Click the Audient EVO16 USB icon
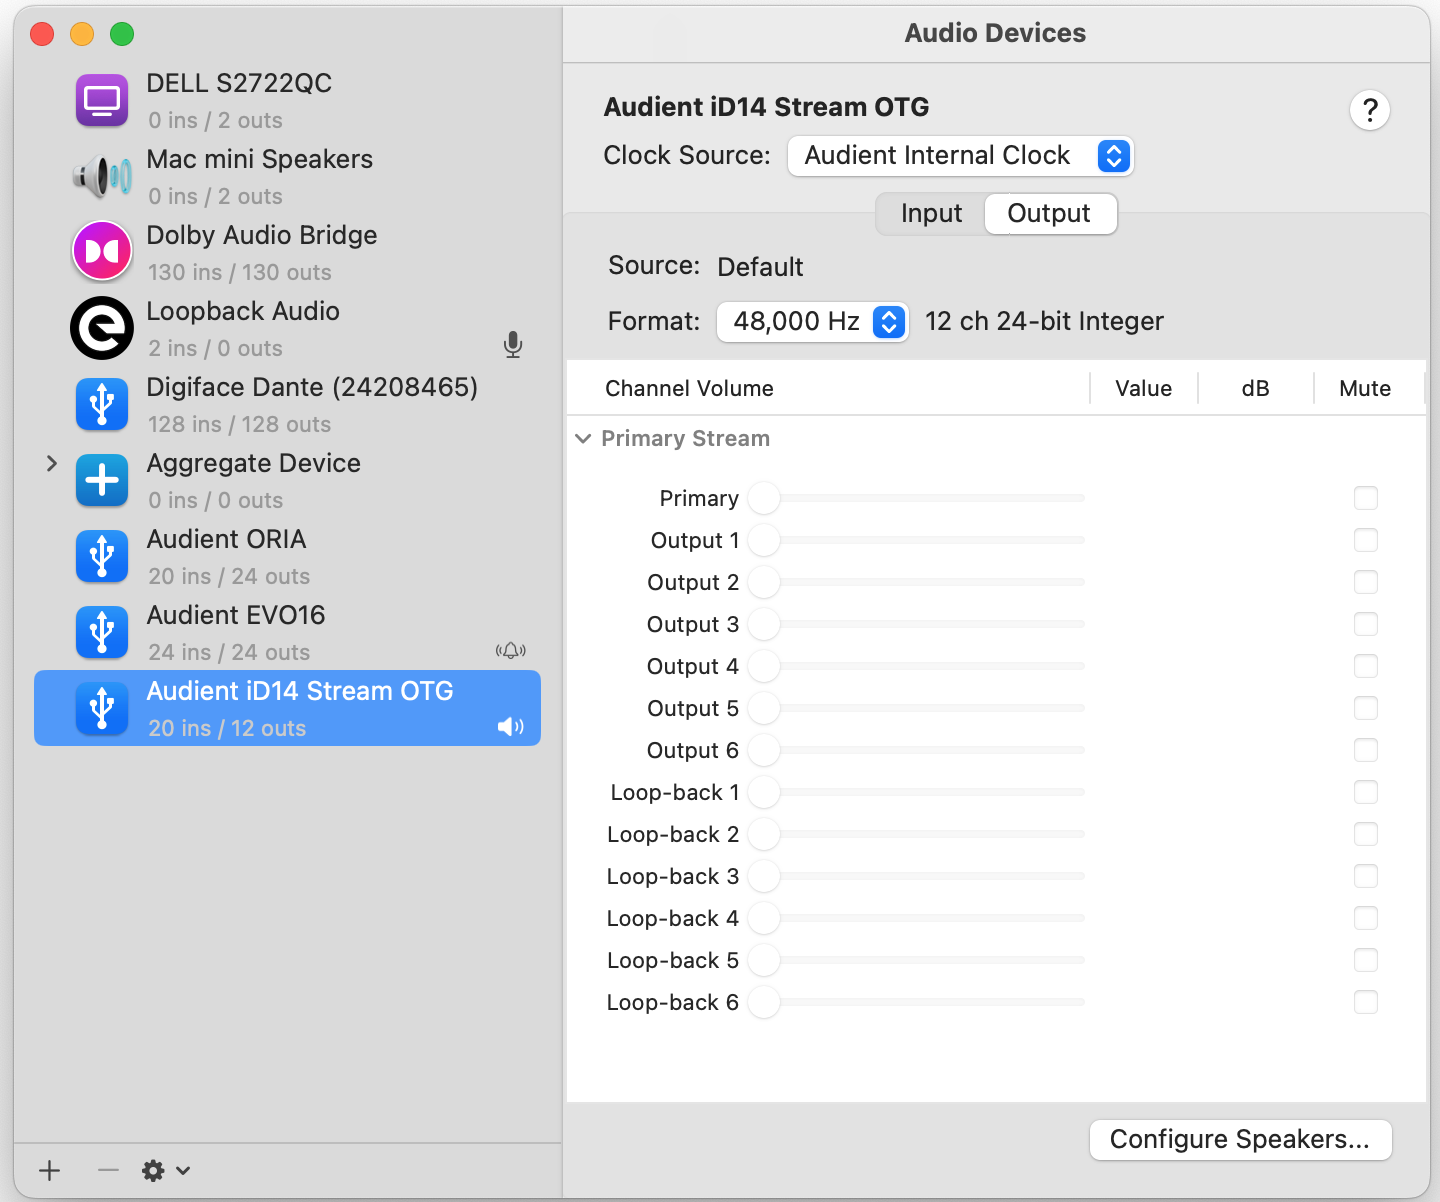The width and height of the screenshot is (1440, 1202). click(102, 633)
